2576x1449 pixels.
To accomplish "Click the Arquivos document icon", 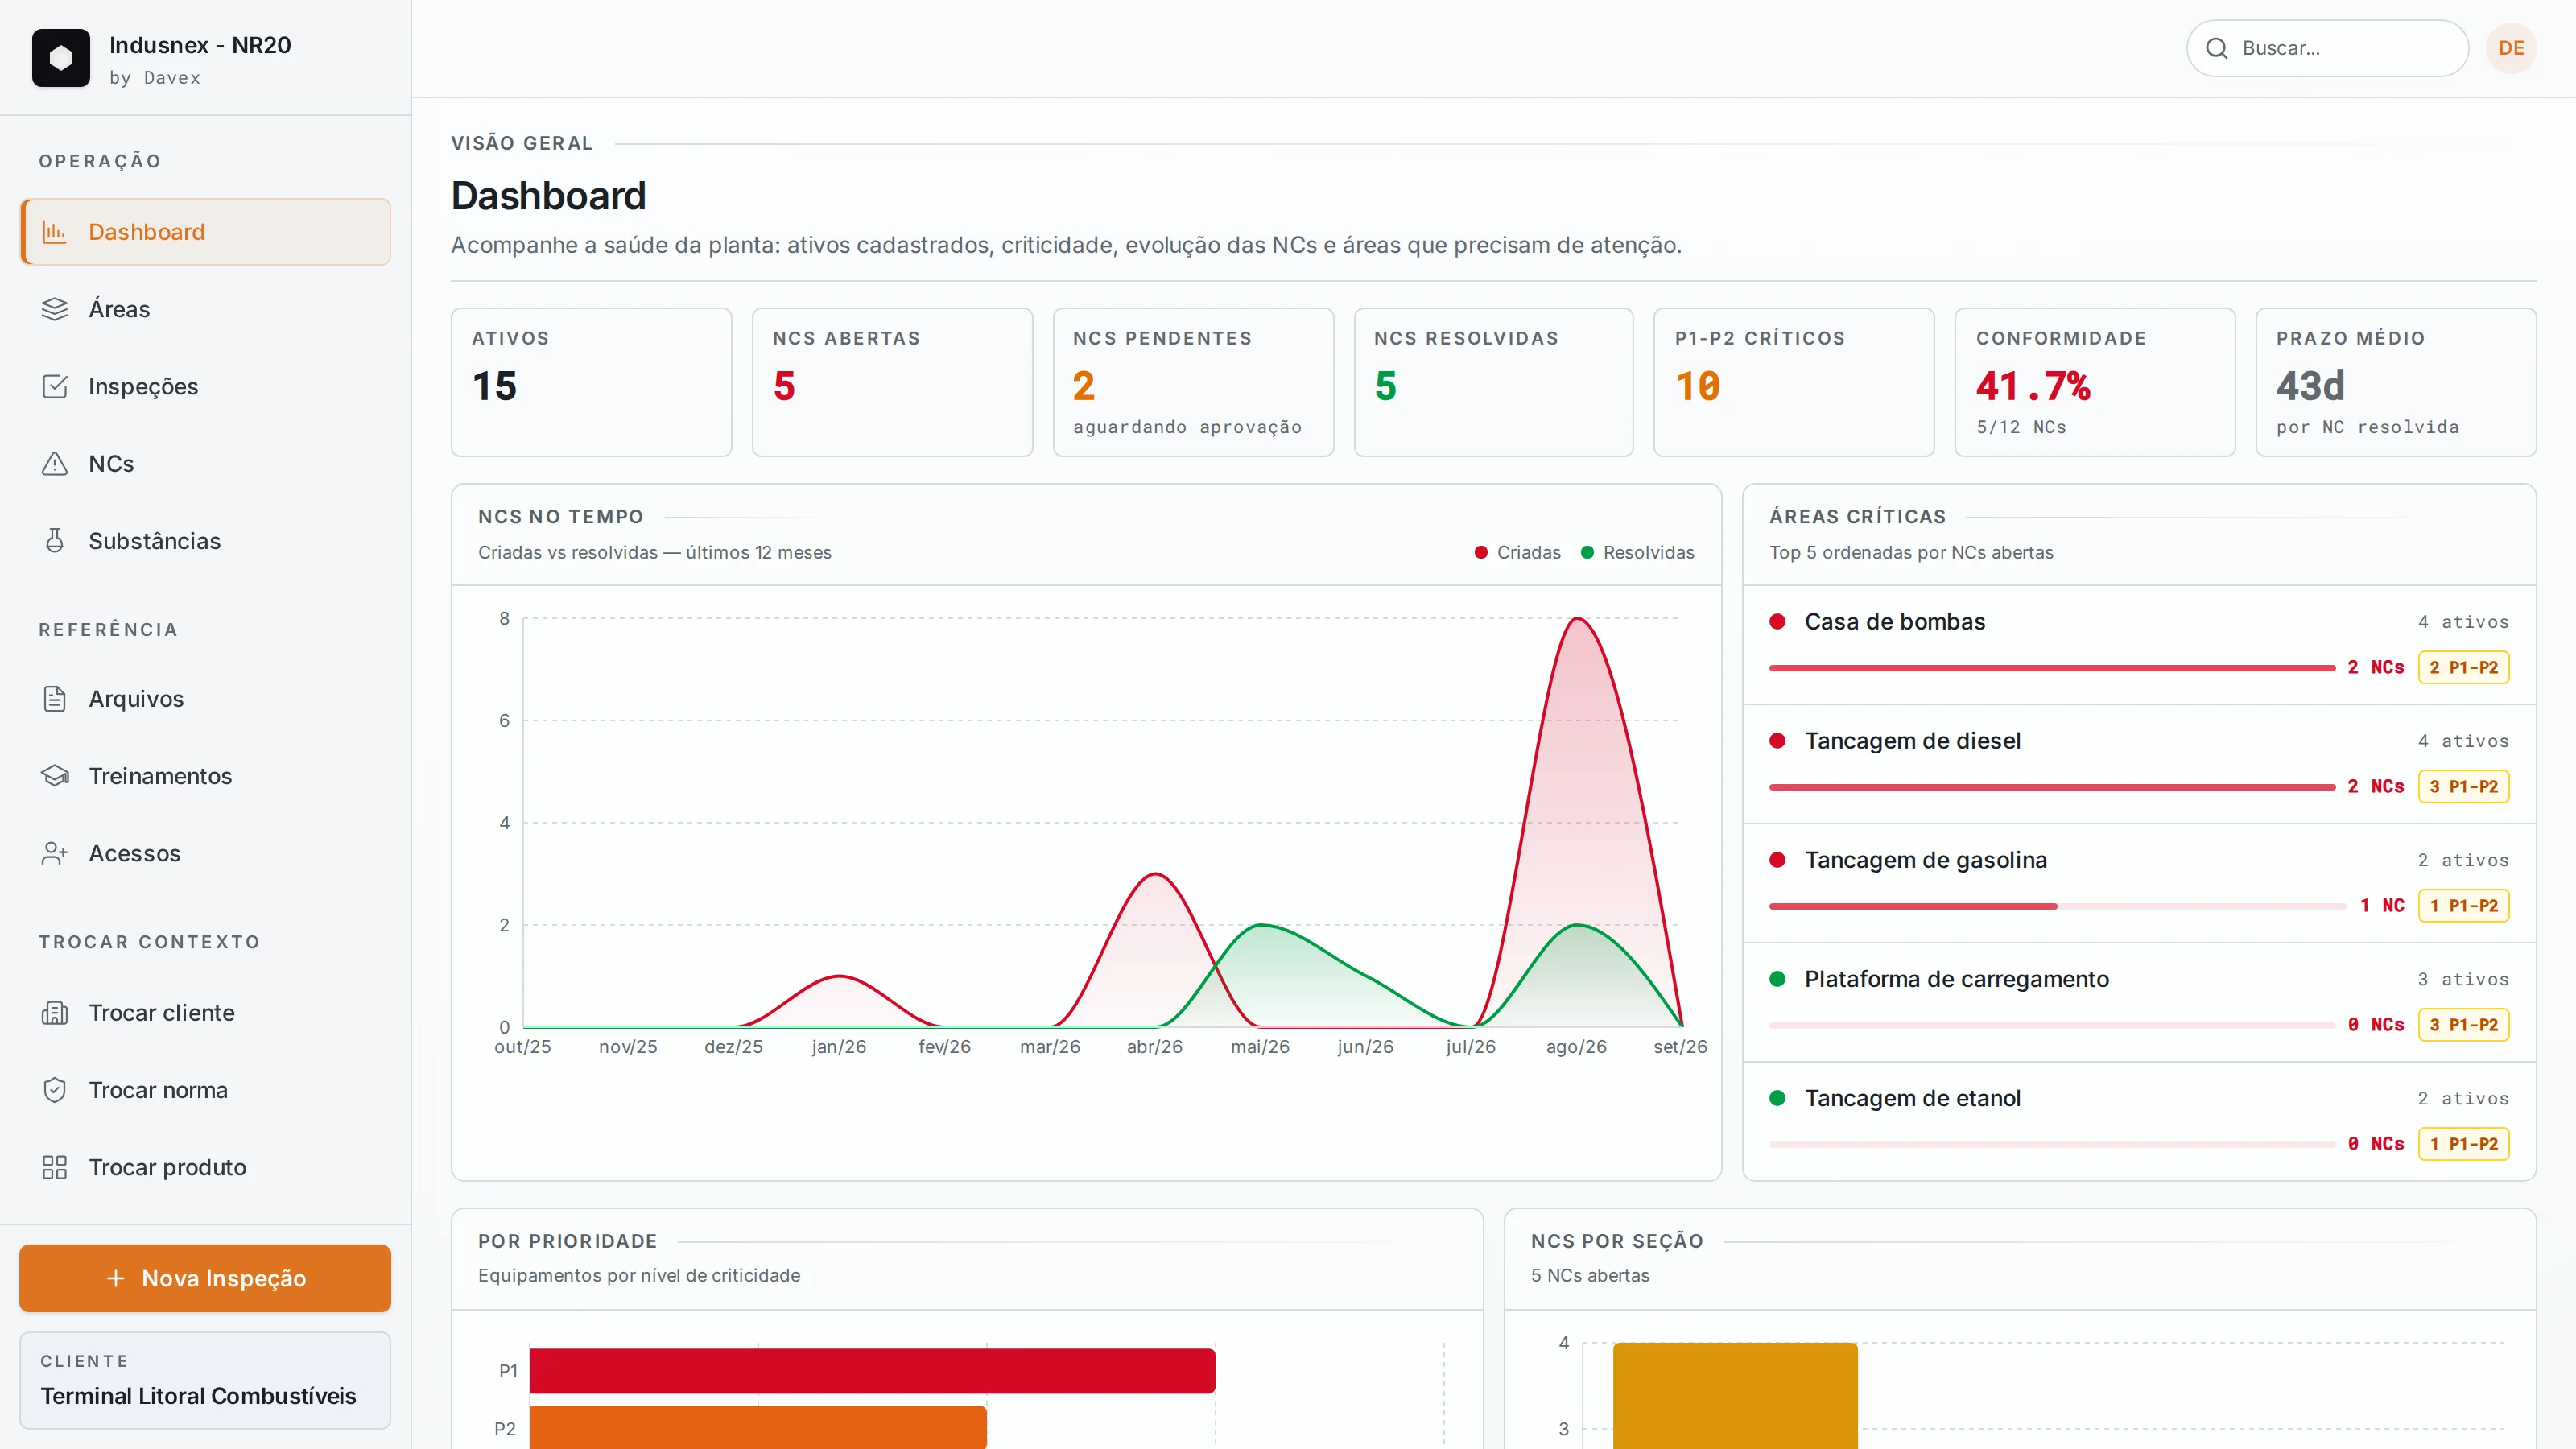I will tap(54, 699).
